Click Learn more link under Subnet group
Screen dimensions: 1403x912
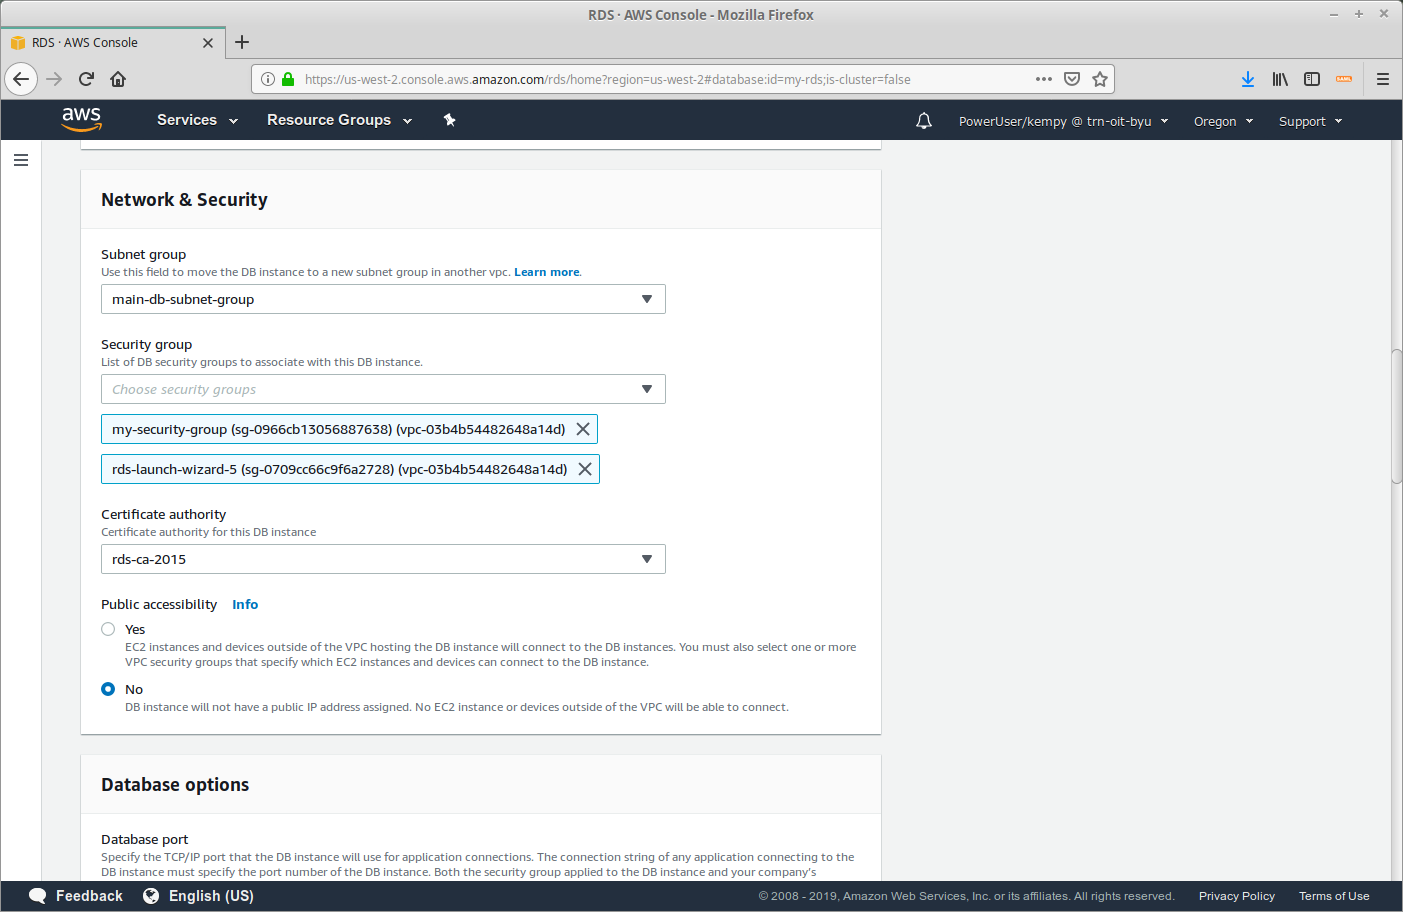click(x=547, y=272)
